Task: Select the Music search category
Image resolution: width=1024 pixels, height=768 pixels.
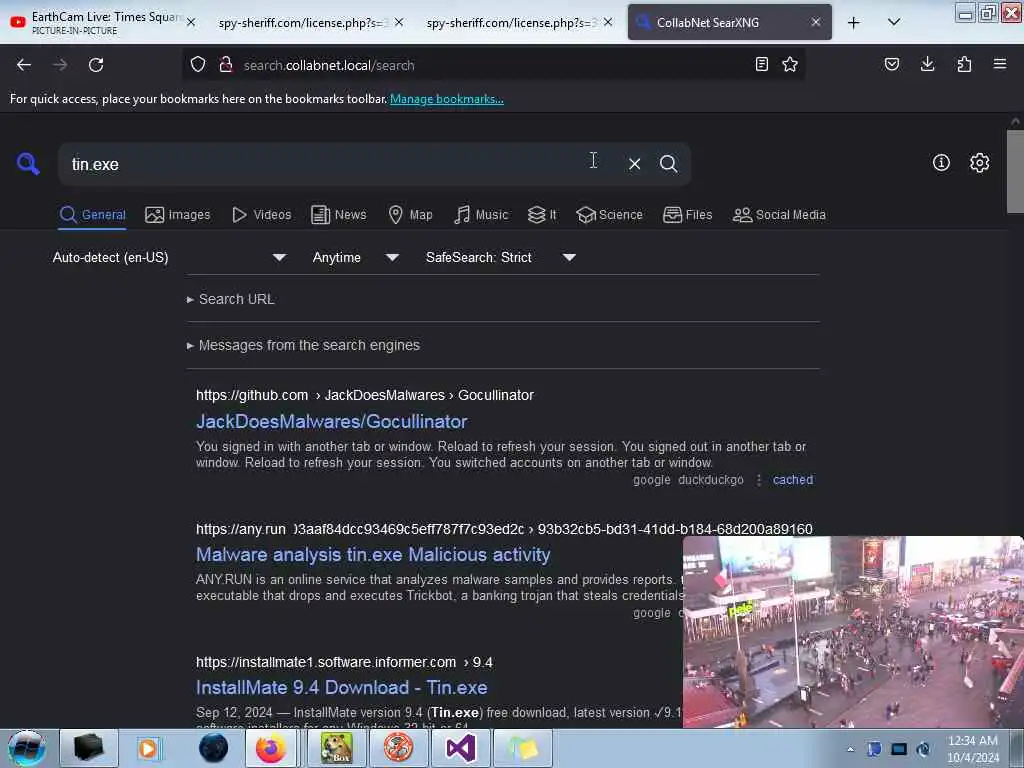Action: pos(481,215)
